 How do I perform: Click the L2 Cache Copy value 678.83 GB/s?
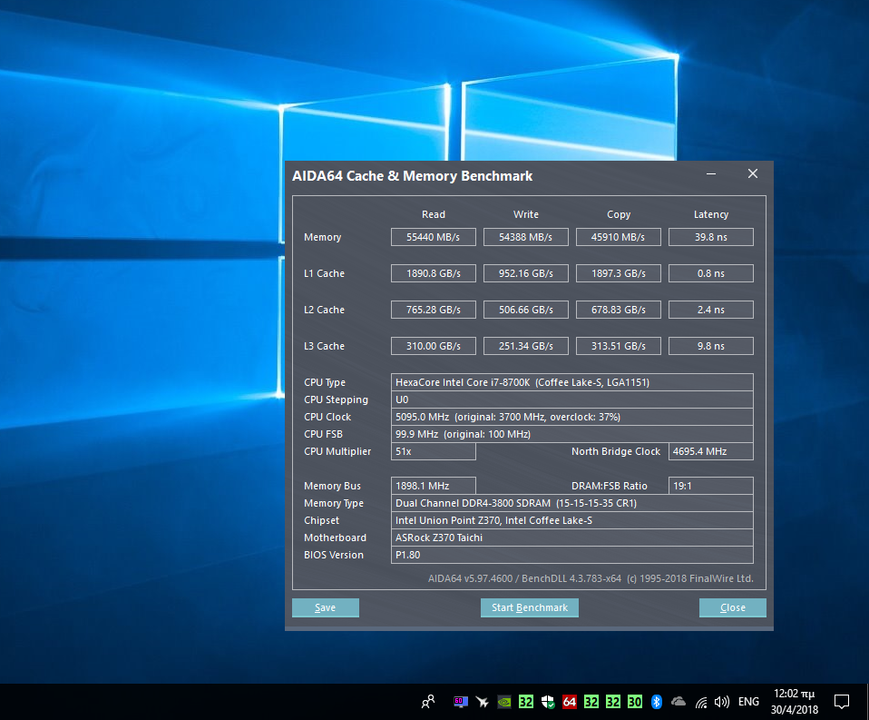tap(618, 310)
